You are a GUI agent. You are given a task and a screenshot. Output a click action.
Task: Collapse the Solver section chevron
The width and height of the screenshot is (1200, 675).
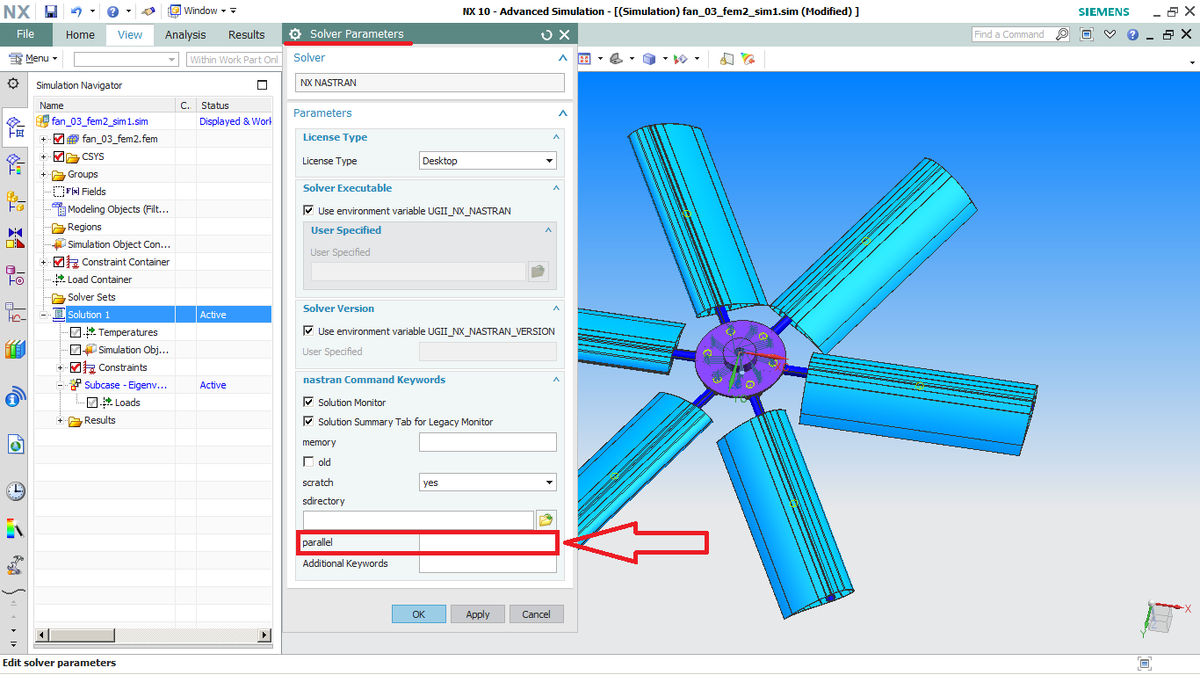point(562,58)
